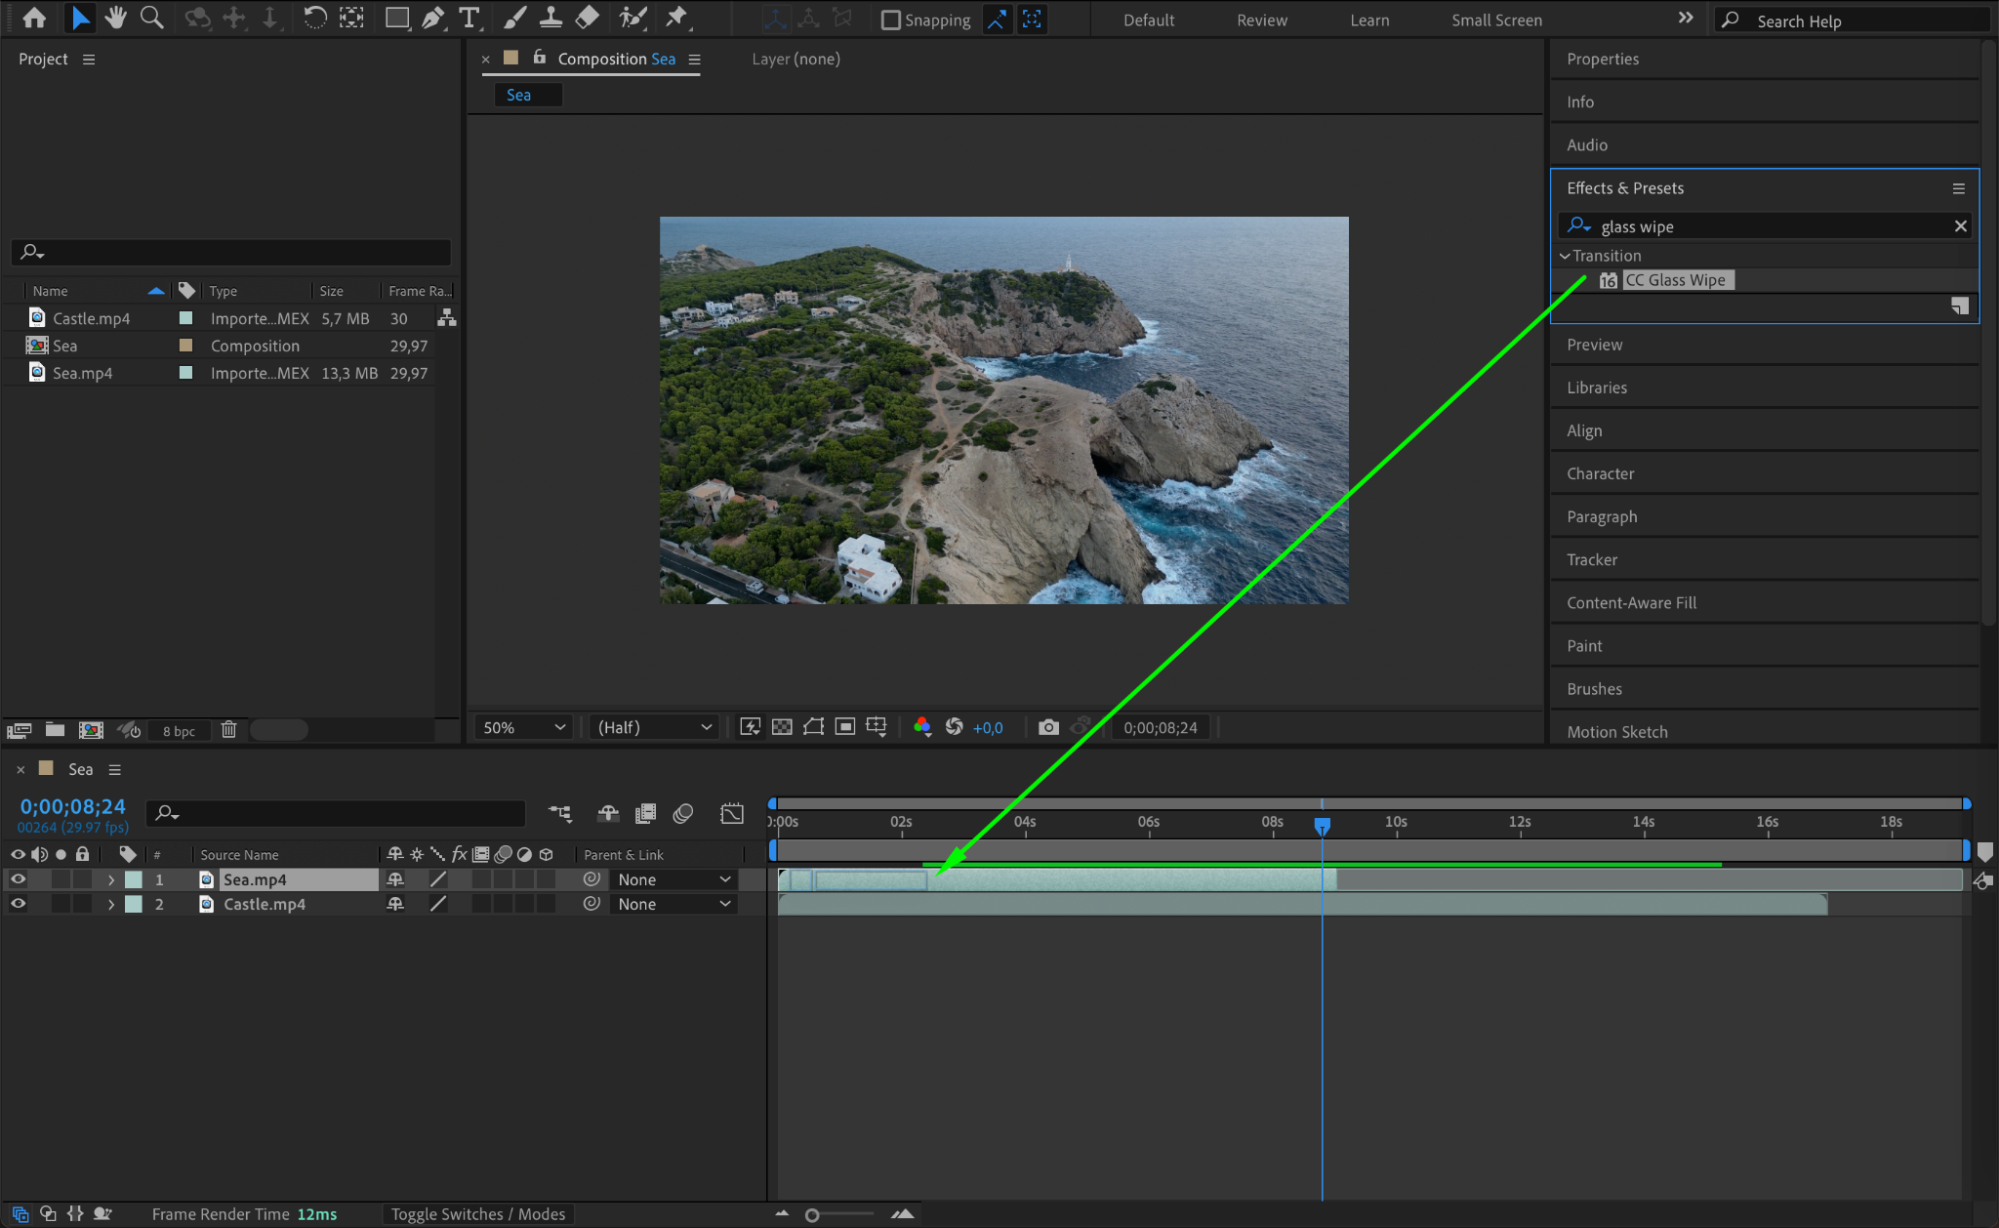Screen dimensions: 1999x1228
Task: Toggle the Hide Shy Layers timeline switch
Action: pos(608,813)
